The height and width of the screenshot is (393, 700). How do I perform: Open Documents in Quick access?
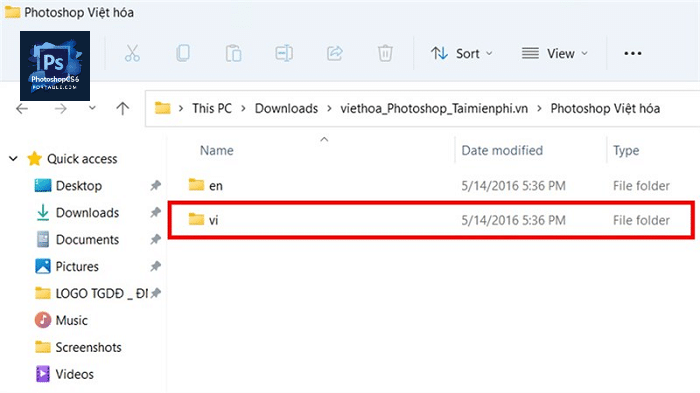coord(87,240)
